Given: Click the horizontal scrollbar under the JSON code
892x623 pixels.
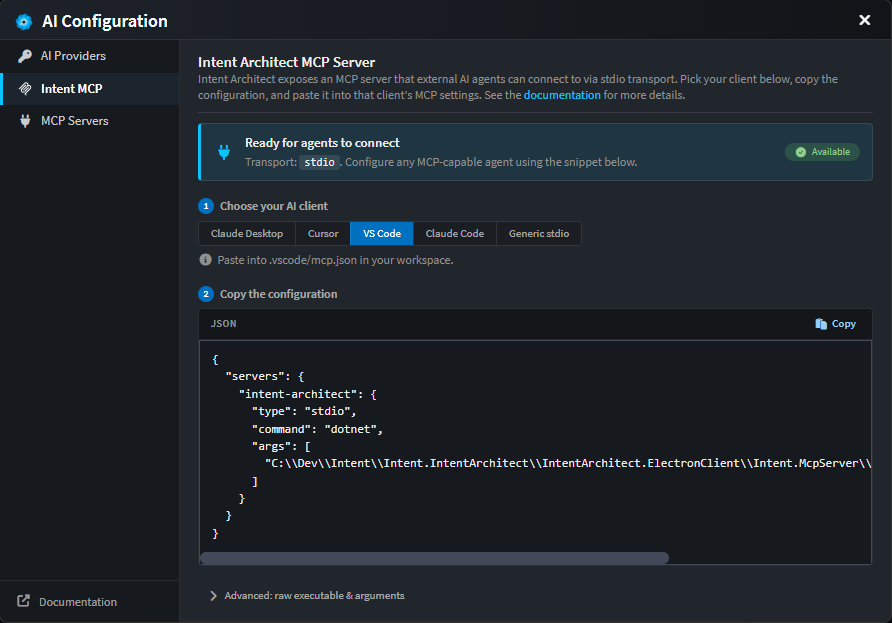Looking at the screenshot, I should tap(434, 558).
